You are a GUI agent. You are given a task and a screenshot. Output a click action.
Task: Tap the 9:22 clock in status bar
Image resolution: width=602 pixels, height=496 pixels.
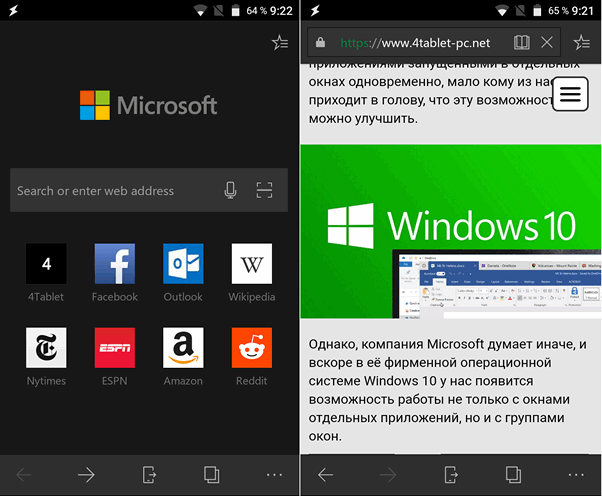coord(281,11)
